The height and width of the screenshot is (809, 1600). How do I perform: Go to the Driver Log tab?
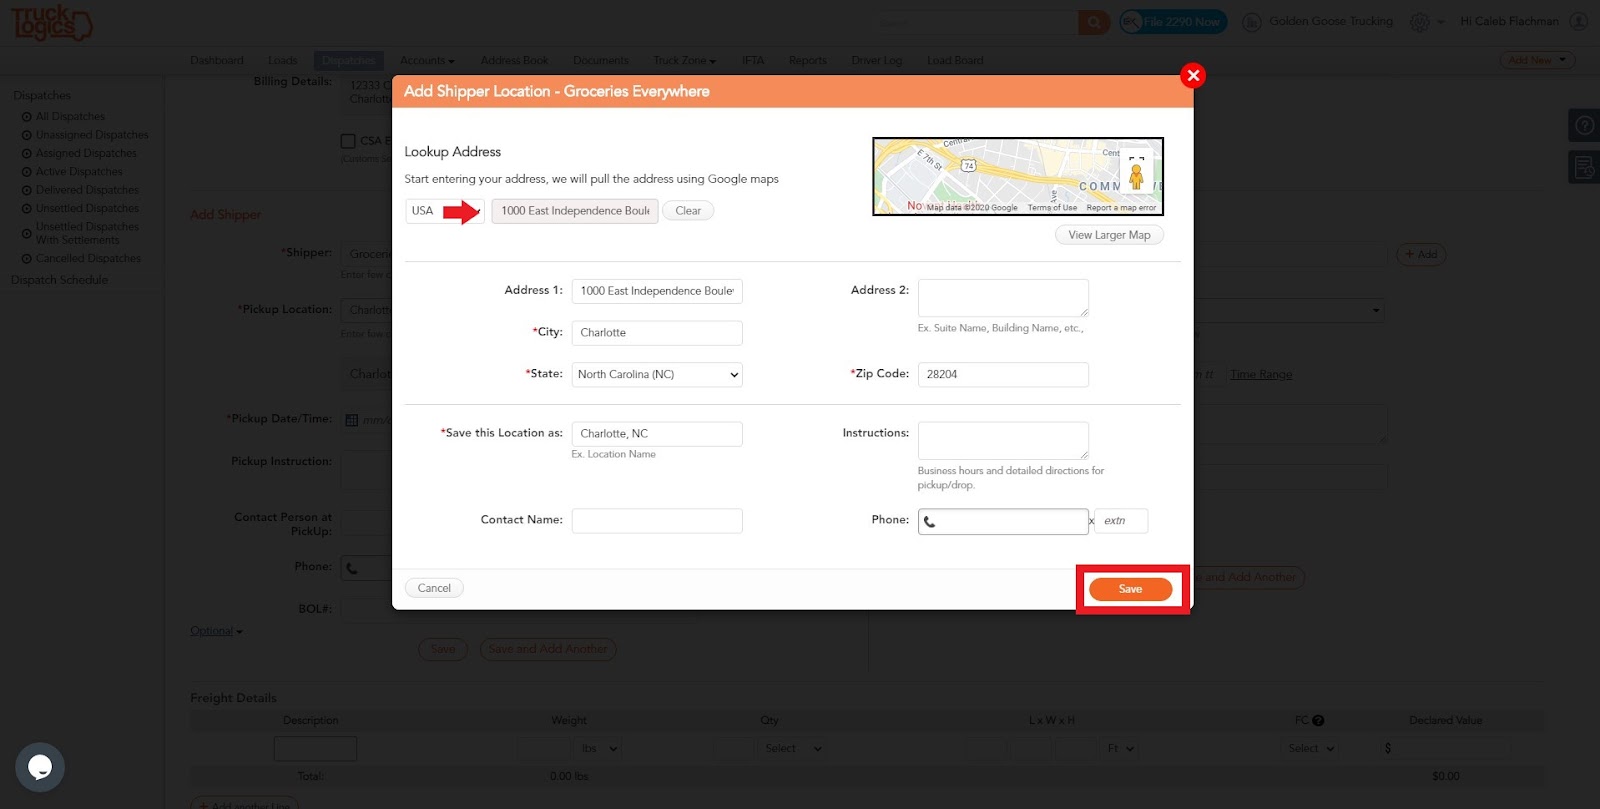click(x=877, y=61)
